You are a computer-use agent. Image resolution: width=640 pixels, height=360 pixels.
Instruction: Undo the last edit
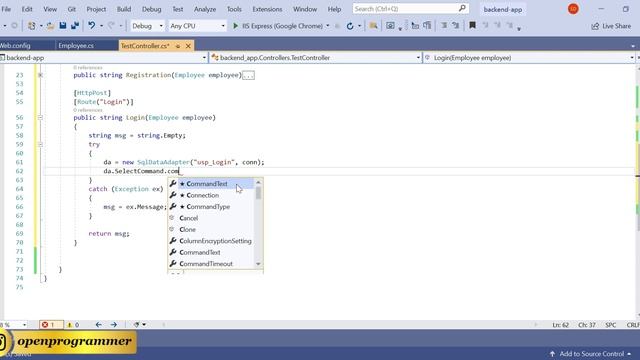click(91, 26)
